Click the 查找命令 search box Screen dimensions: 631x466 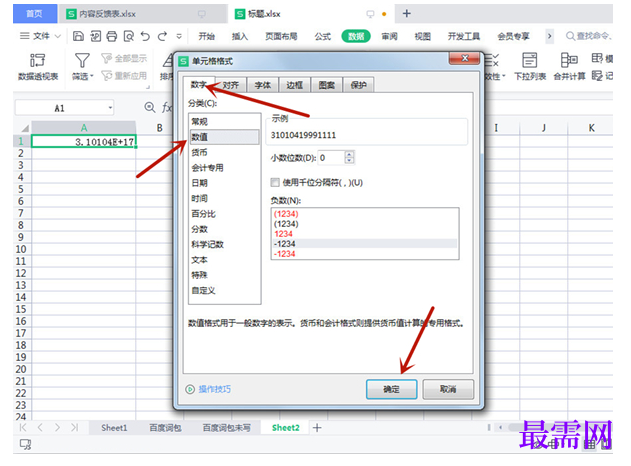[x=589, y=36]
